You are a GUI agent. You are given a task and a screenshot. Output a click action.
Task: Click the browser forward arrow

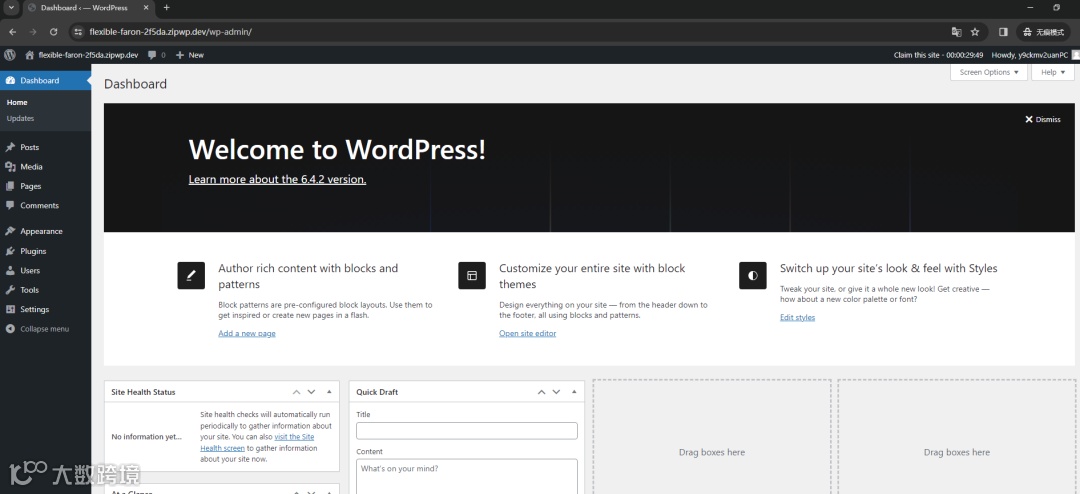click(x=33, y=32)
